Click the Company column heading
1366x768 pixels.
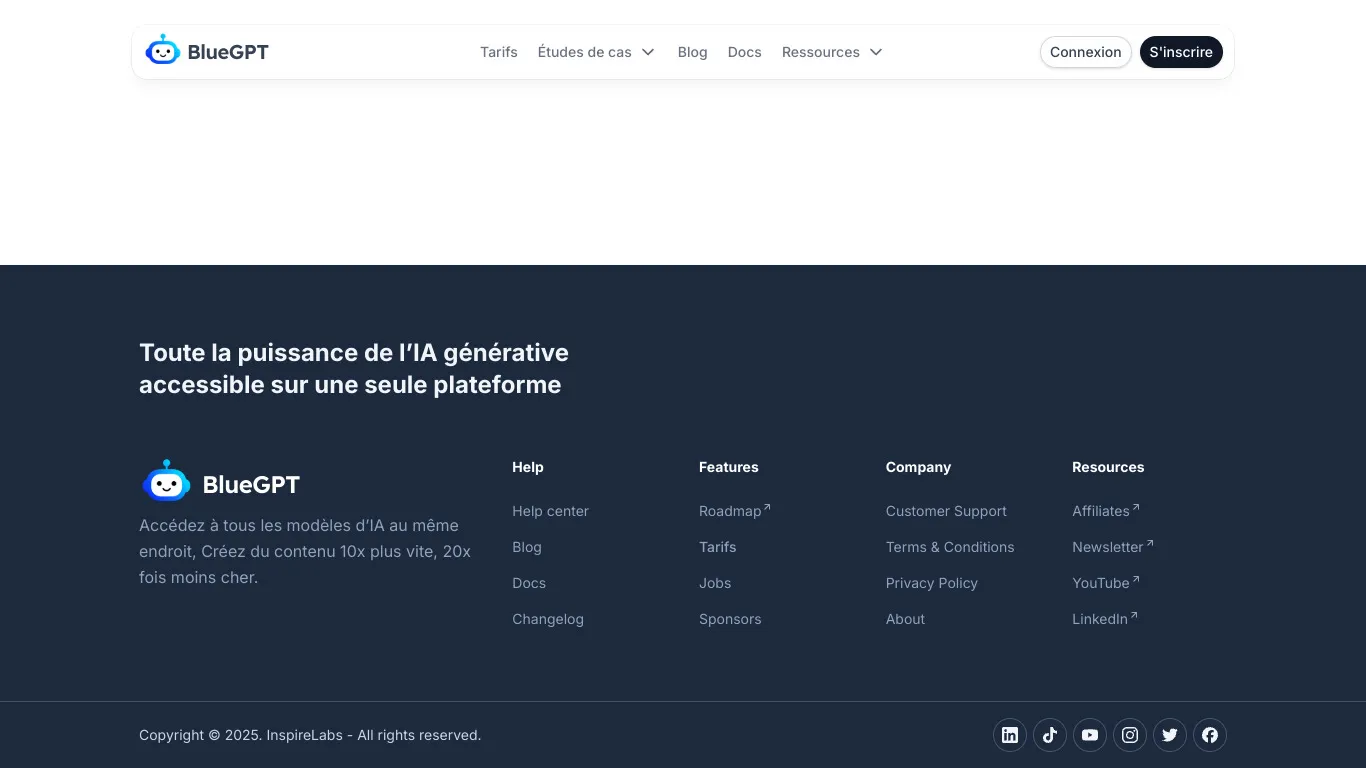coord(918,467)
